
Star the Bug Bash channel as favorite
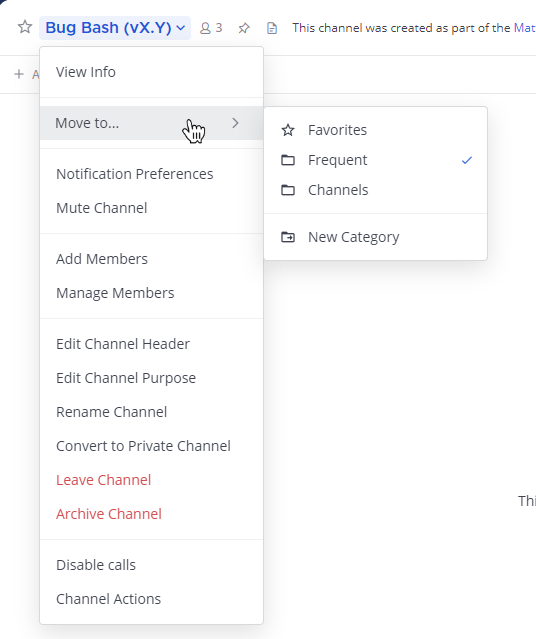coord(25,27)
